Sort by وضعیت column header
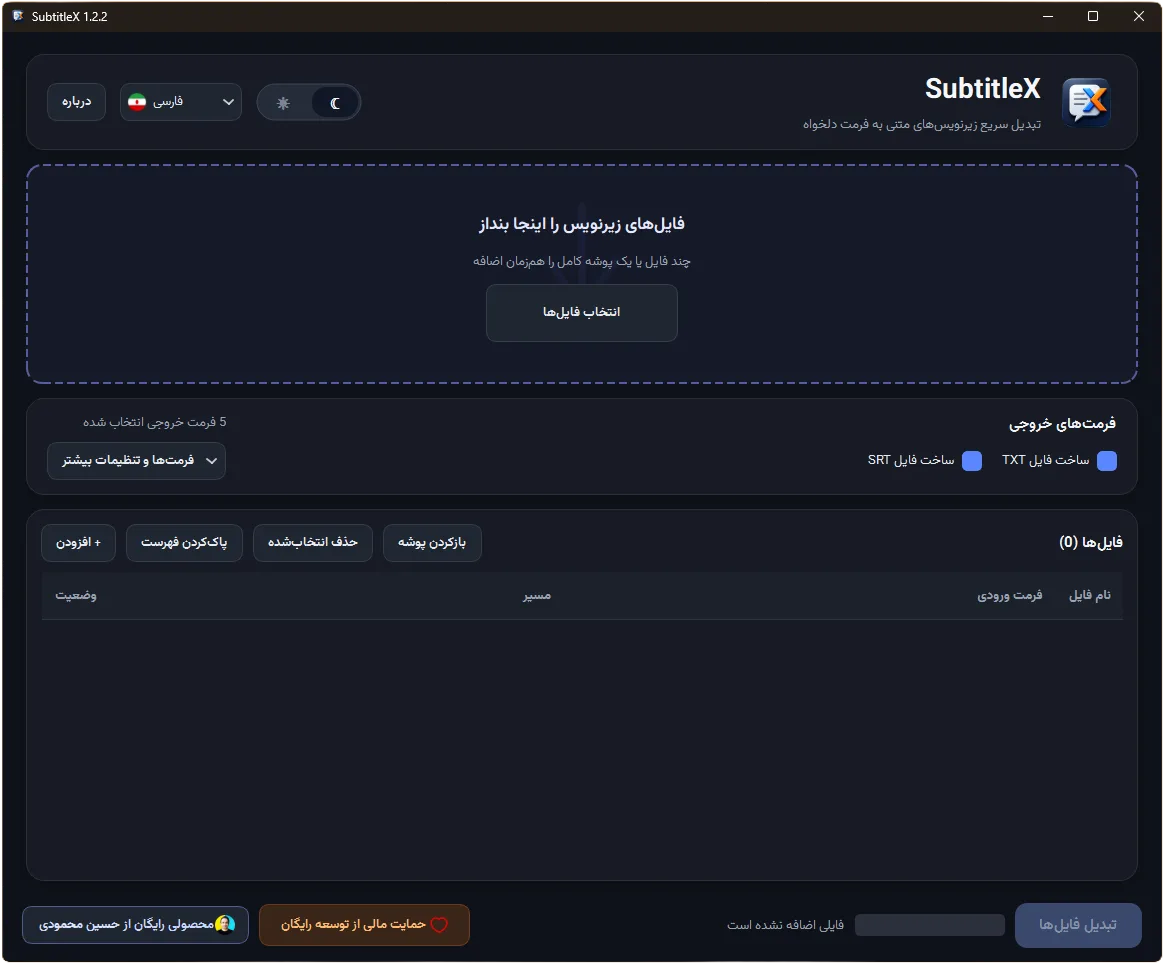This screenshot has width=1163, height=963. (76, 595)
